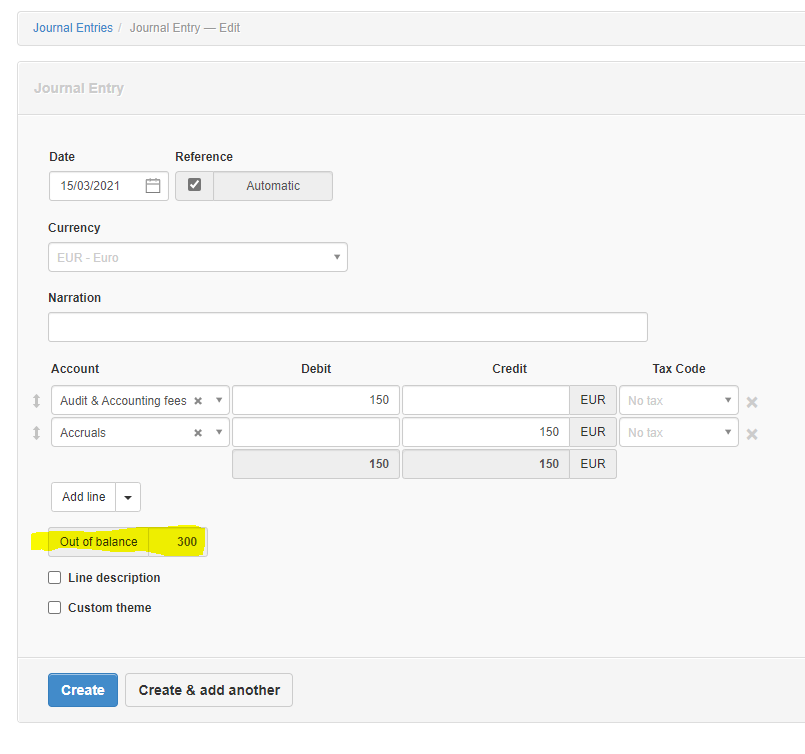Clear the Audit & Accounting fees account selection
The image size is (805, 754).
point(198,401)
